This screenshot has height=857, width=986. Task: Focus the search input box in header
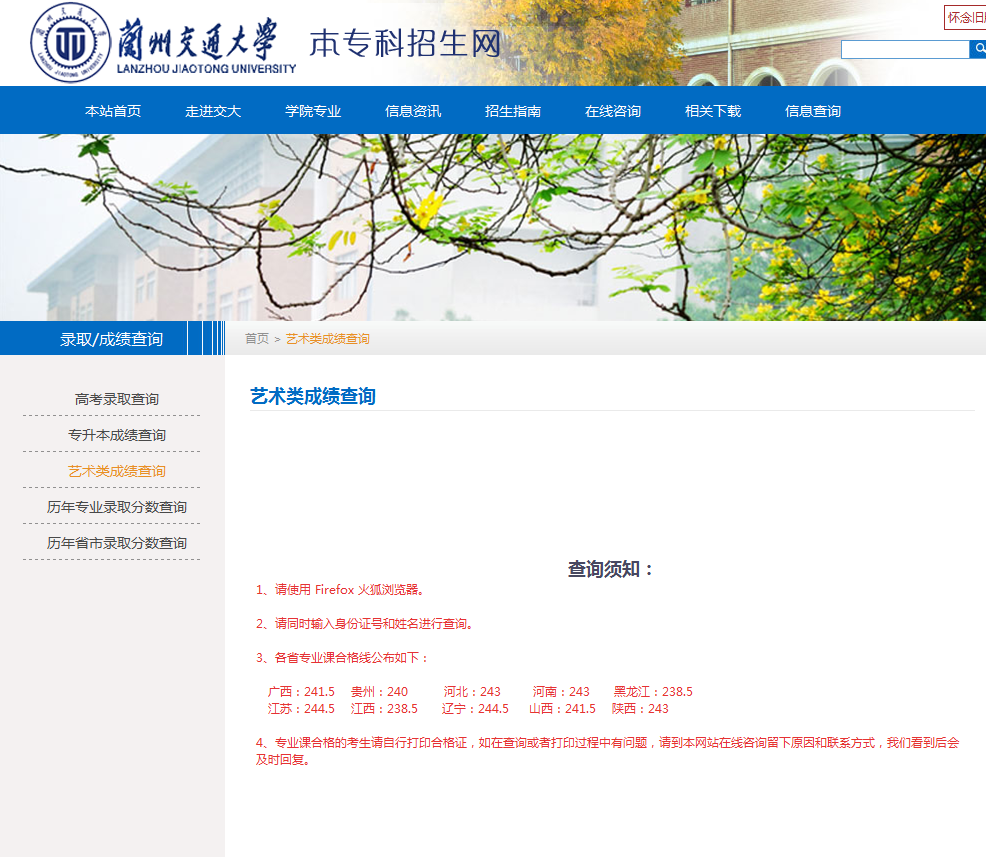(x=905, y=49)
